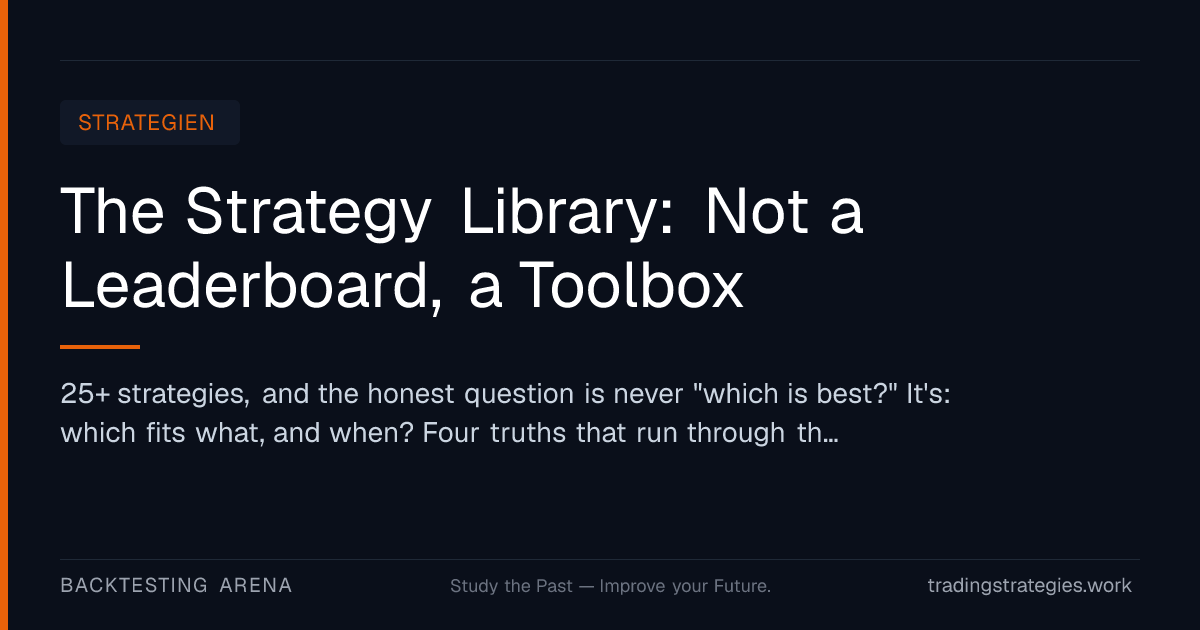
Task: Click the description line starting '25+ strategies'
Action: click(x=505, y=394)
